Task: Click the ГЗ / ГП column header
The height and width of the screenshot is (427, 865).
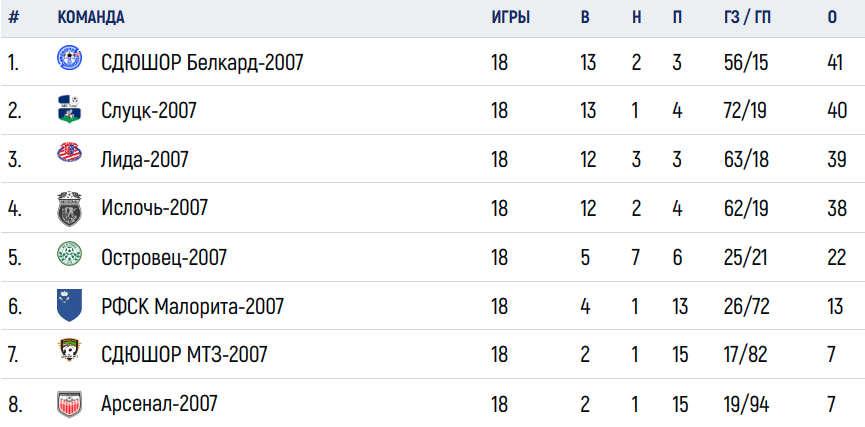Action: click(747, 18)
